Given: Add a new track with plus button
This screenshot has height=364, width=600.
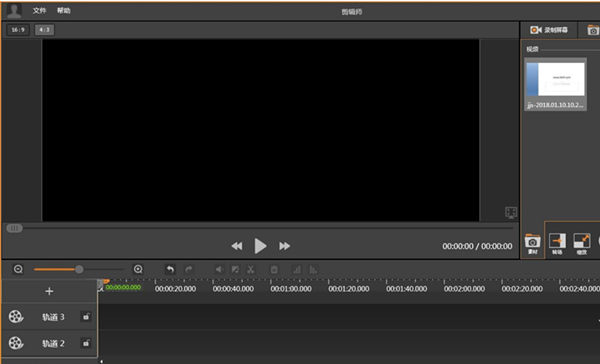Looking at the screenshot, I should pyautogui.click(x=49, y=291).
